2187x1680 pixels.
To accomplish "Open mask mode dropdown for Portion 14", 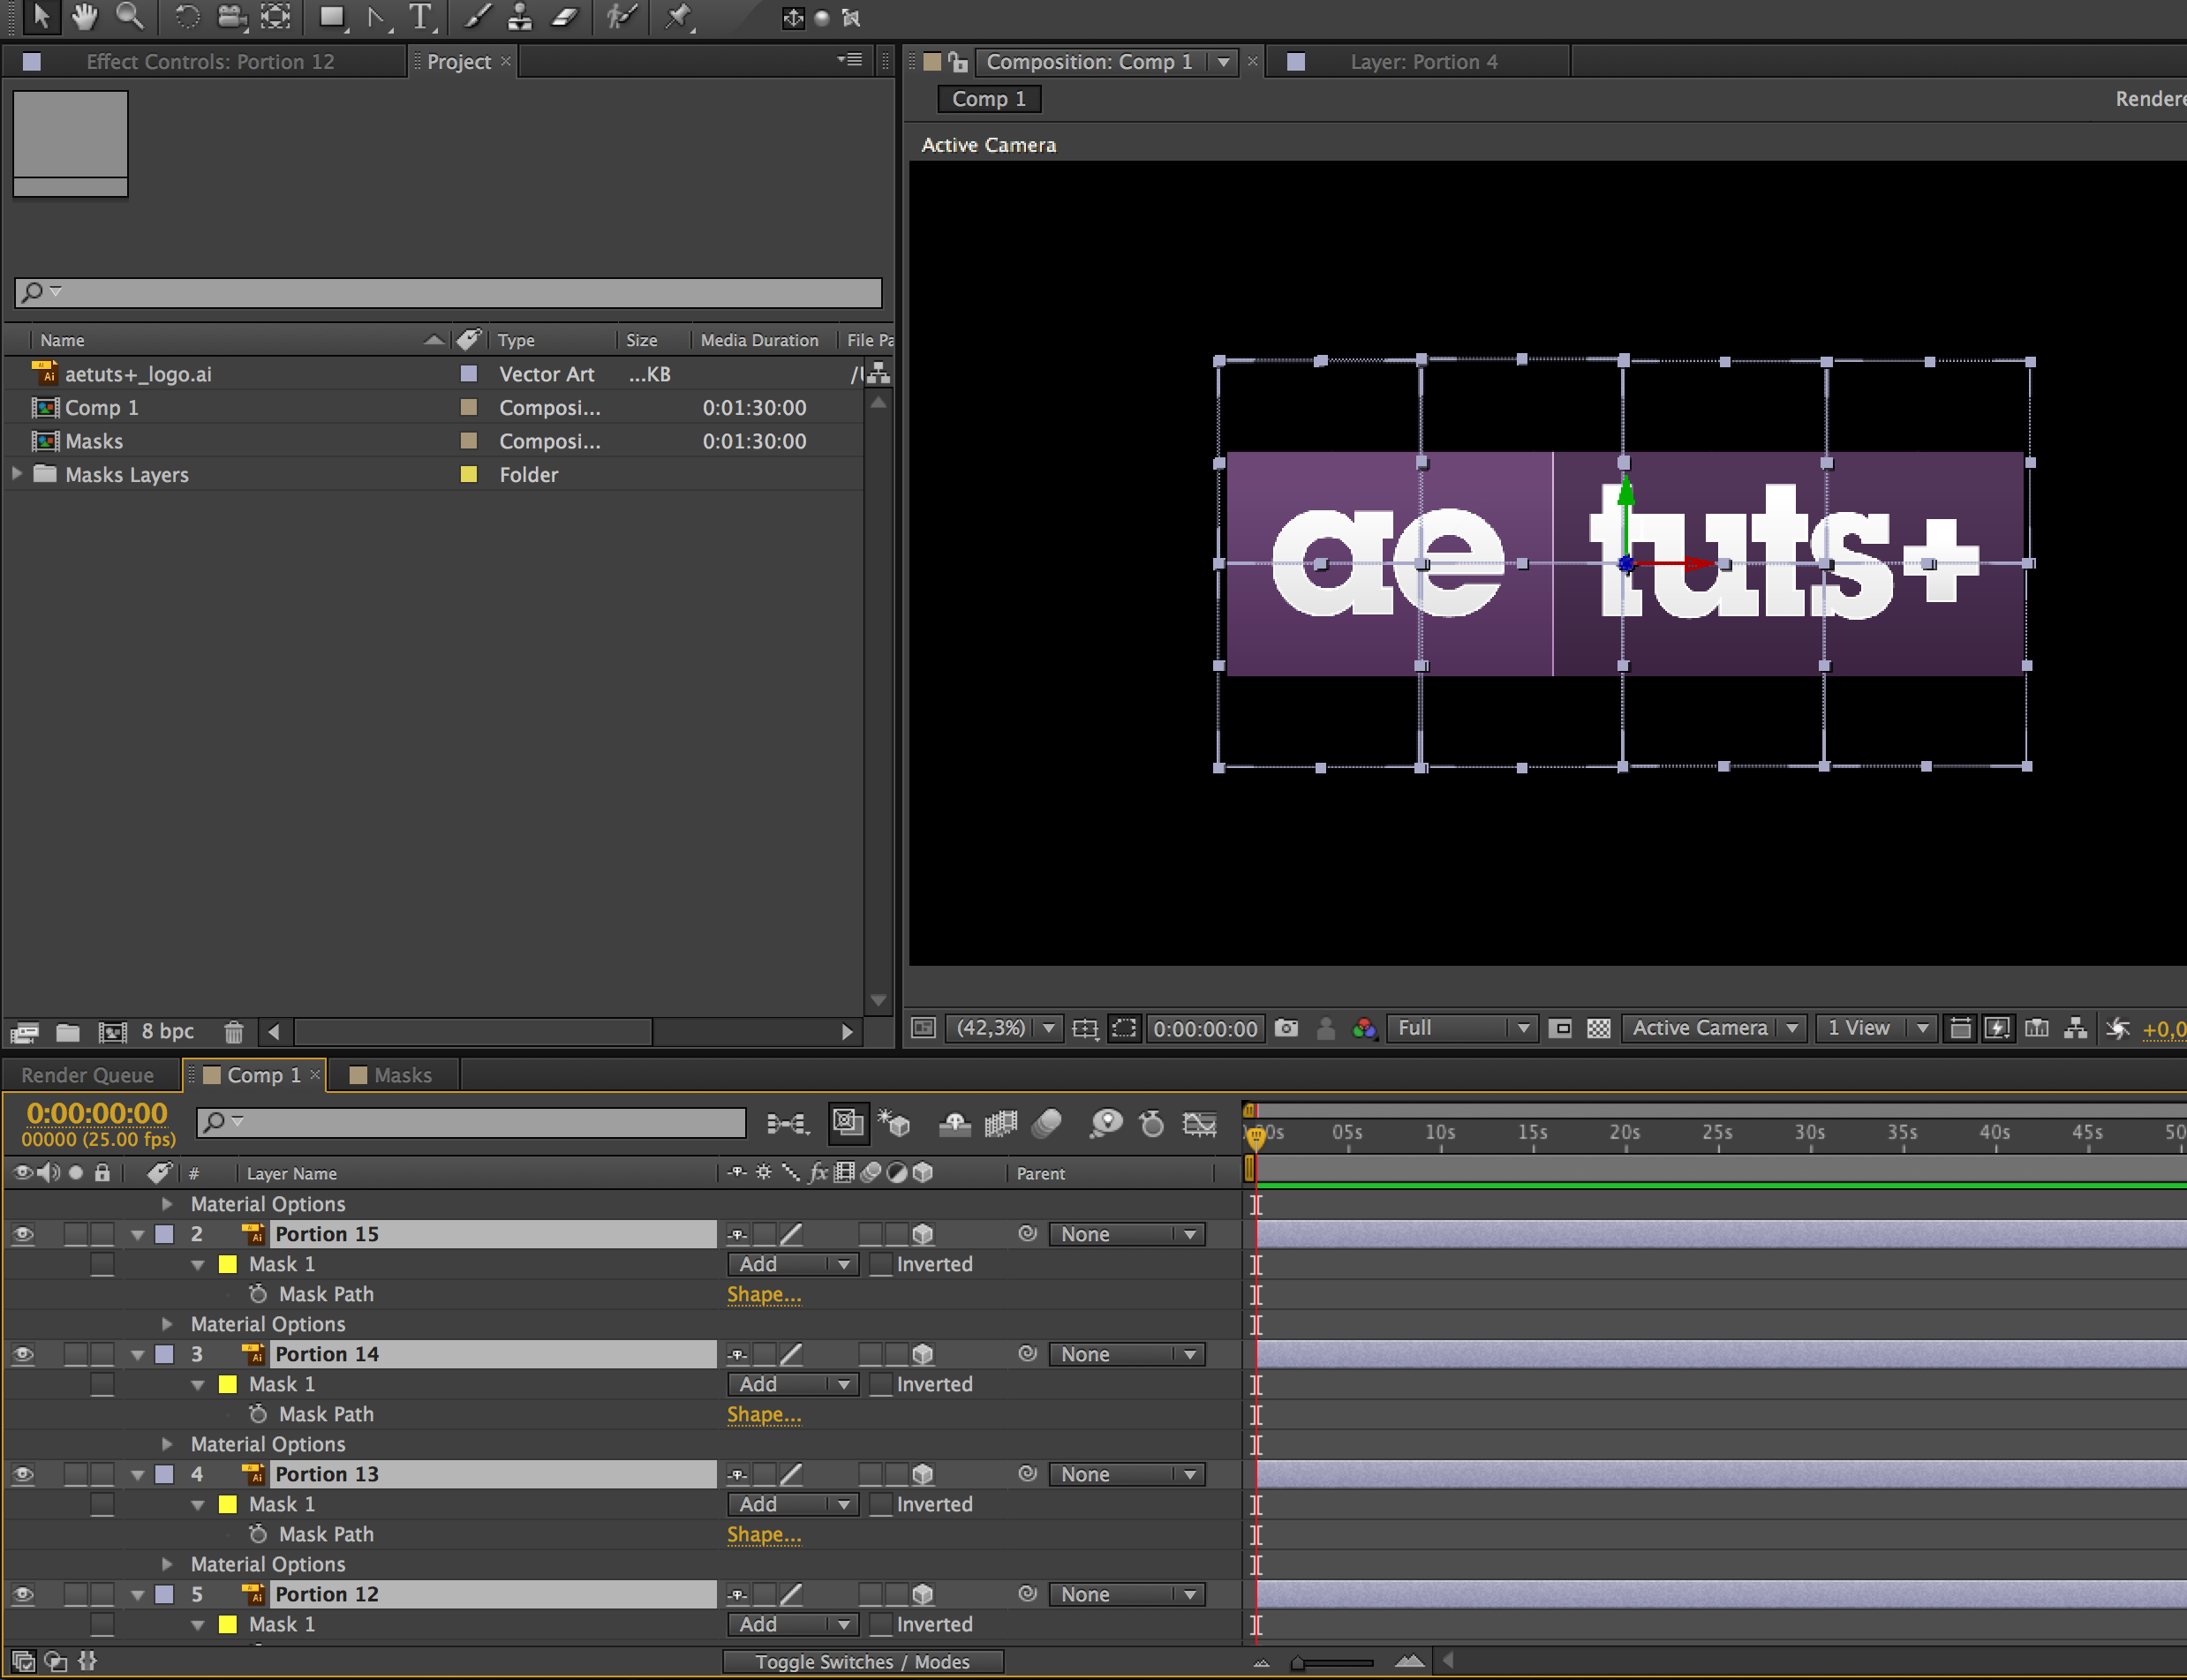I will point(793,1384).
